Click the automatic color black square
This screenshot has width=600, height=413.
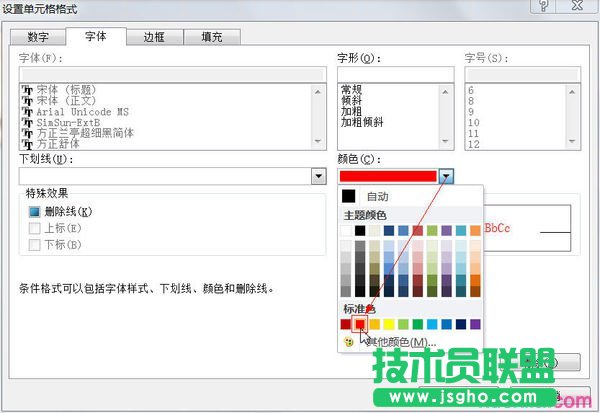point(348,196)
